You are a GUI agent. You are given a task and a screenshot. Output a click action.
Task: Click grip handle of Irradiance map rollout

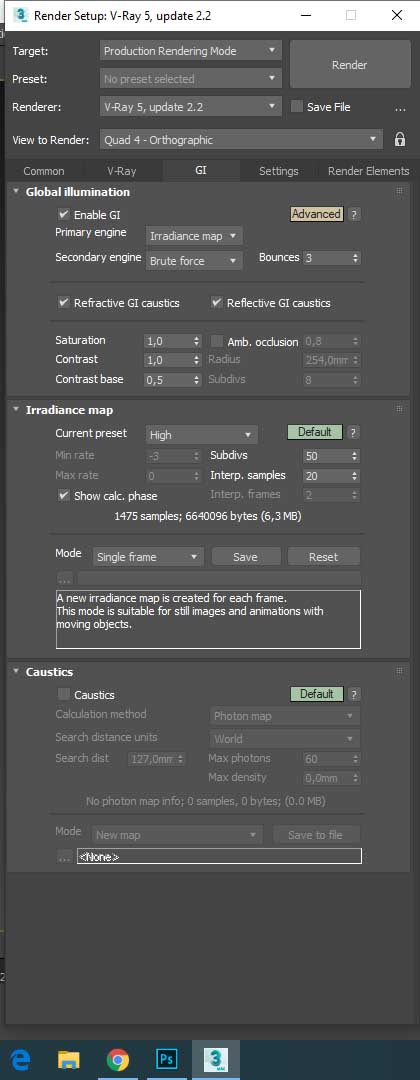click(399, 409)
